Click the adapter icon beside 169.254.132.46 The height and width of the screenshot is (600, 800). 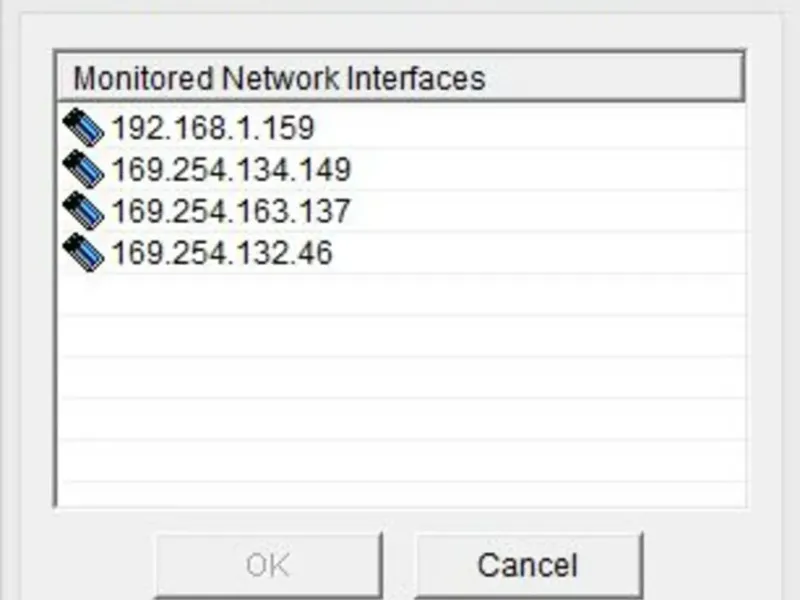pyautogui.click(x=83, y=253)
